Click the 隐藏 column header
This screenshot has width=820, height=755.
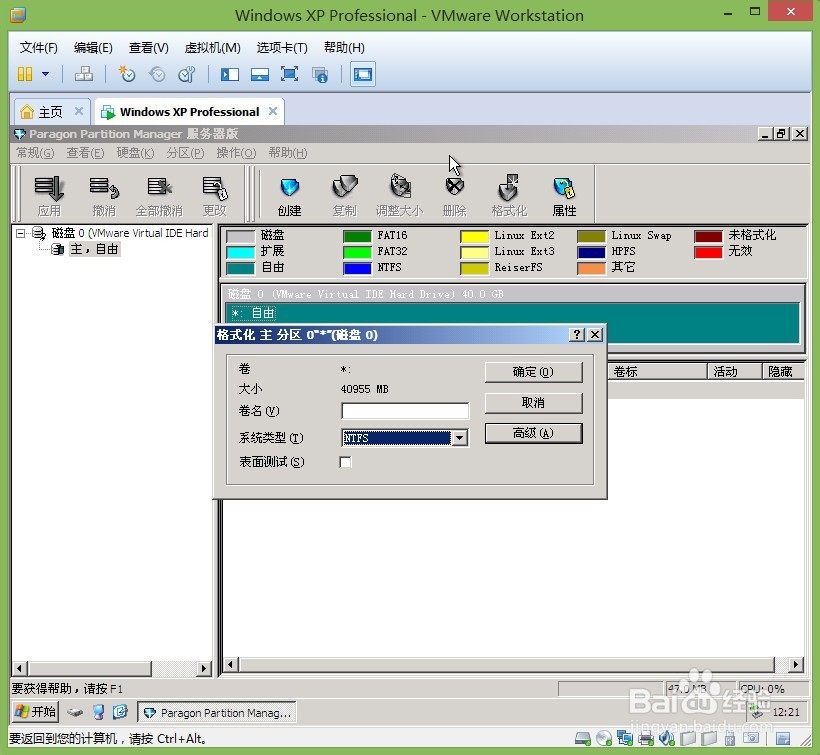782,372
